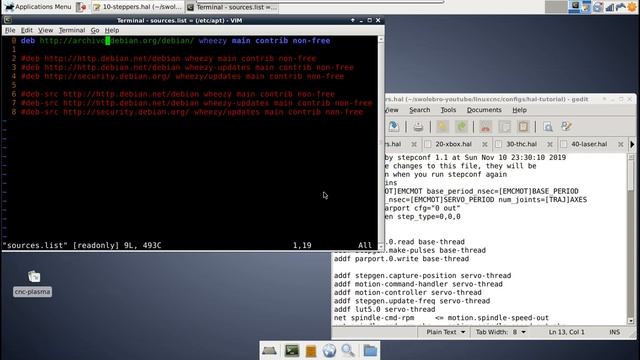
Task: Click the network signal tray icon
Action: tap(610, 7)
